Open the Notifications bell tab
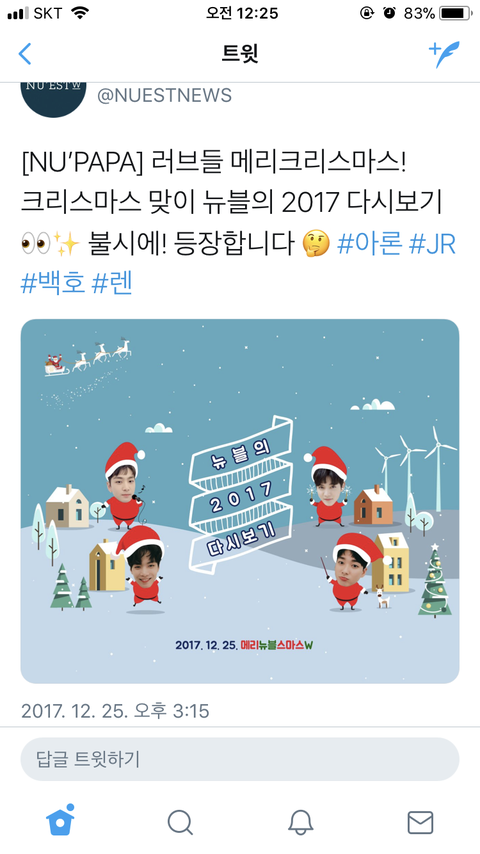The width and height of the screenshot is (480, 854). click(300, 822)
